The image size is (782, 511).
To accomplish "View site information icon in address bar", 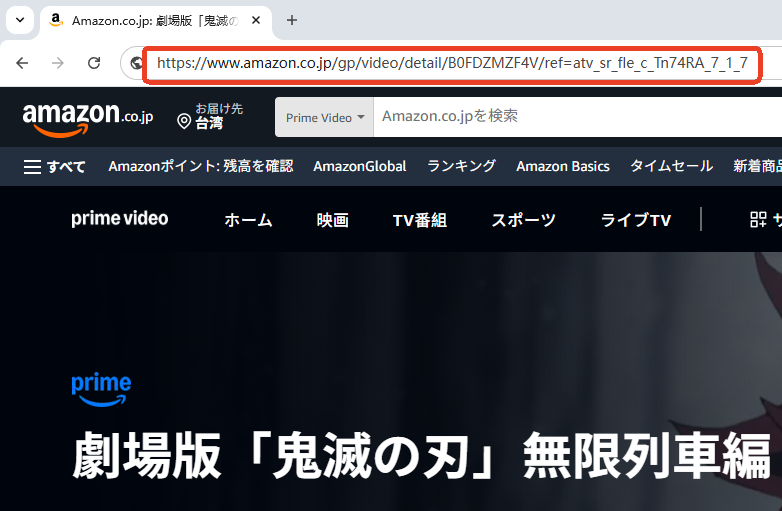I will coord(136,63).
